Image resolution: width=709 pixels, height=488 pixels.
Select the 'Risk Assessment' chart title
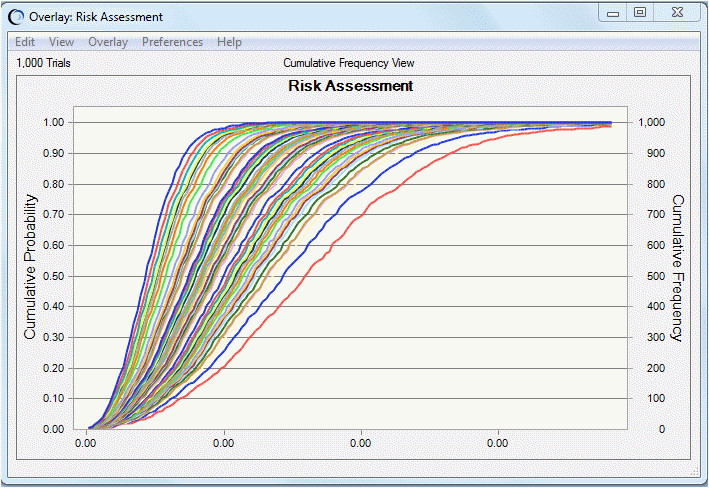350,85
